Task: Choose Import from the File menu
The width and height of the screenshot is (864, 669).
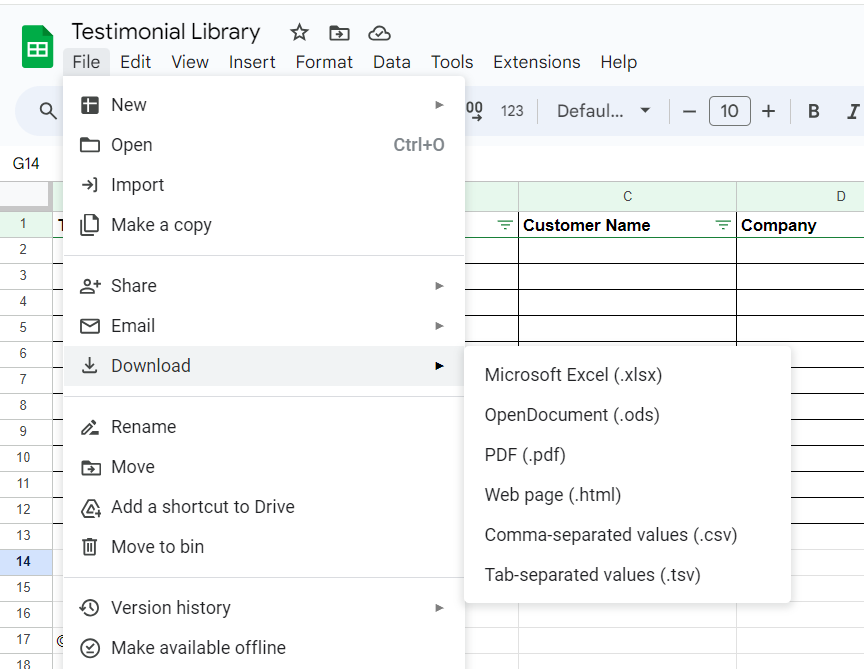Action: 264,185
